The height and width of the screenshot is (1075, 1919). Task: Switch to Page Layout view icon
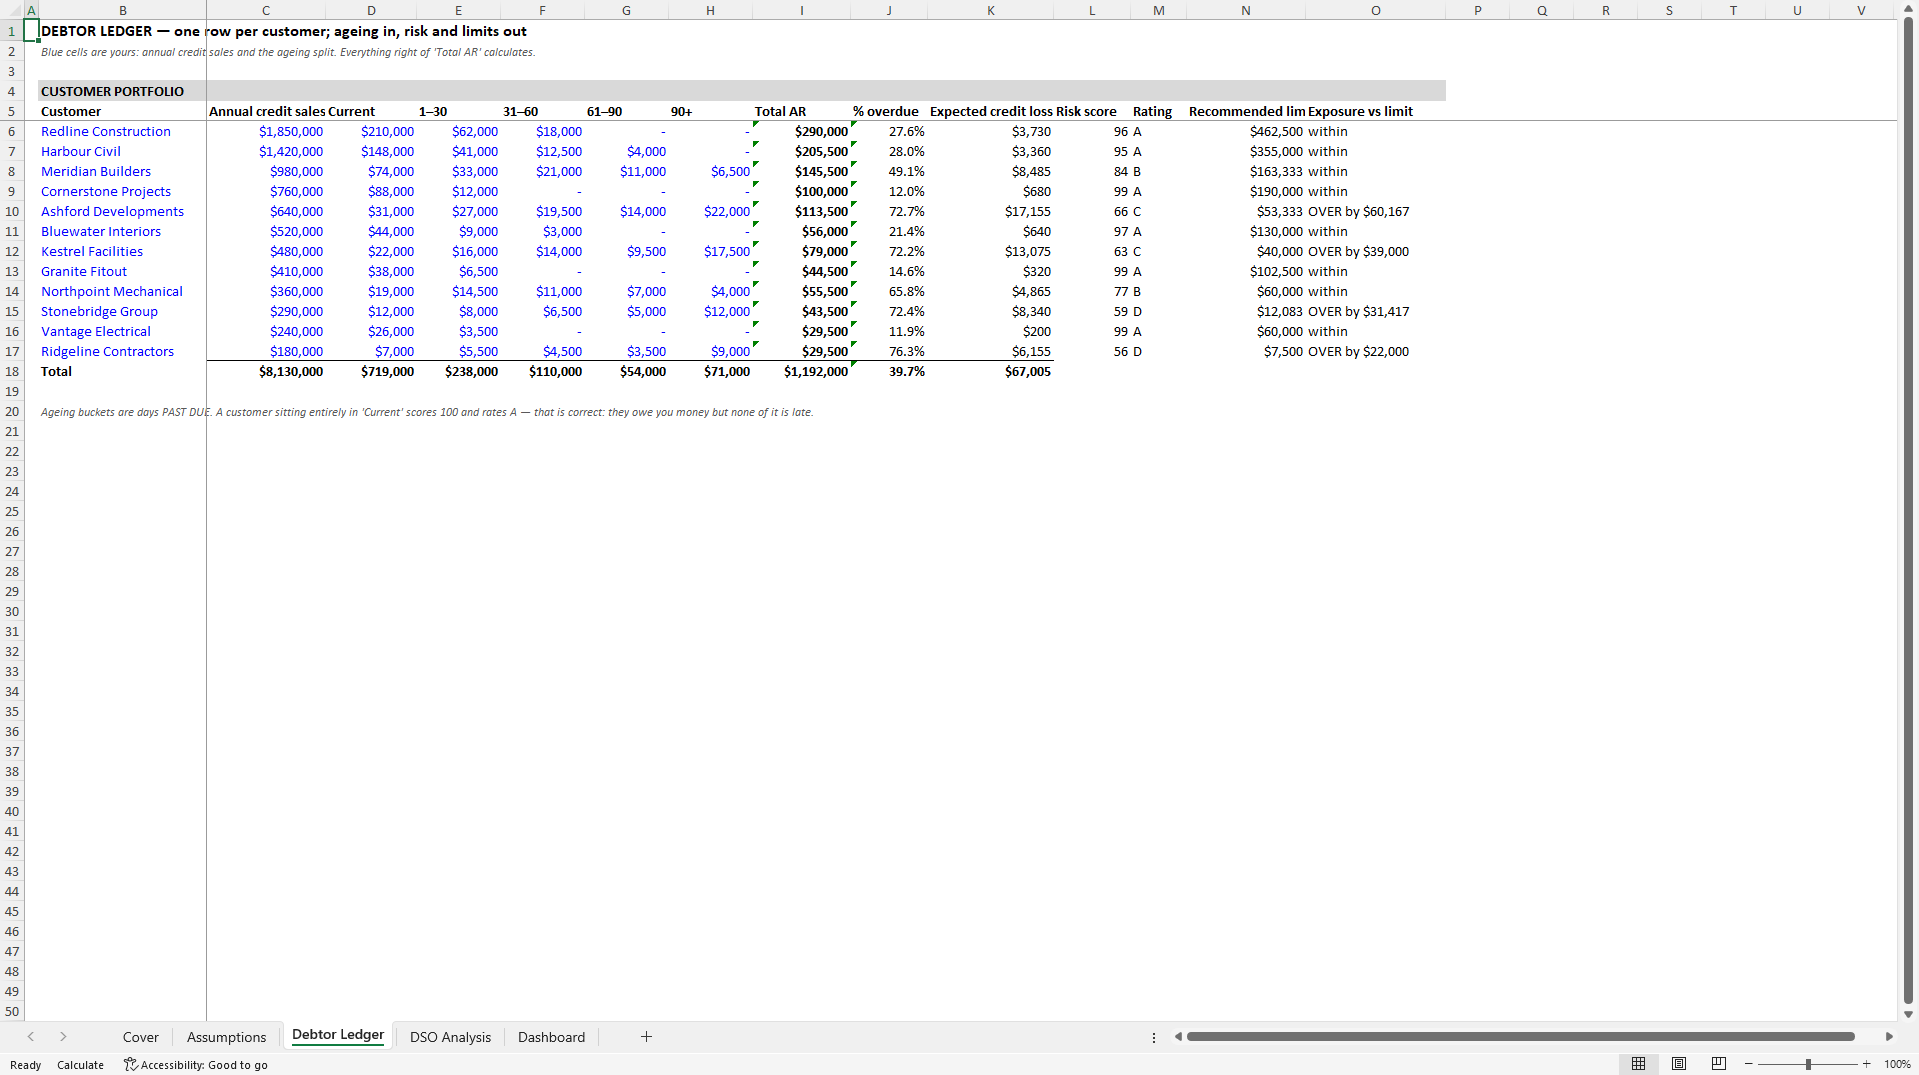(x=1679, y=1064)
